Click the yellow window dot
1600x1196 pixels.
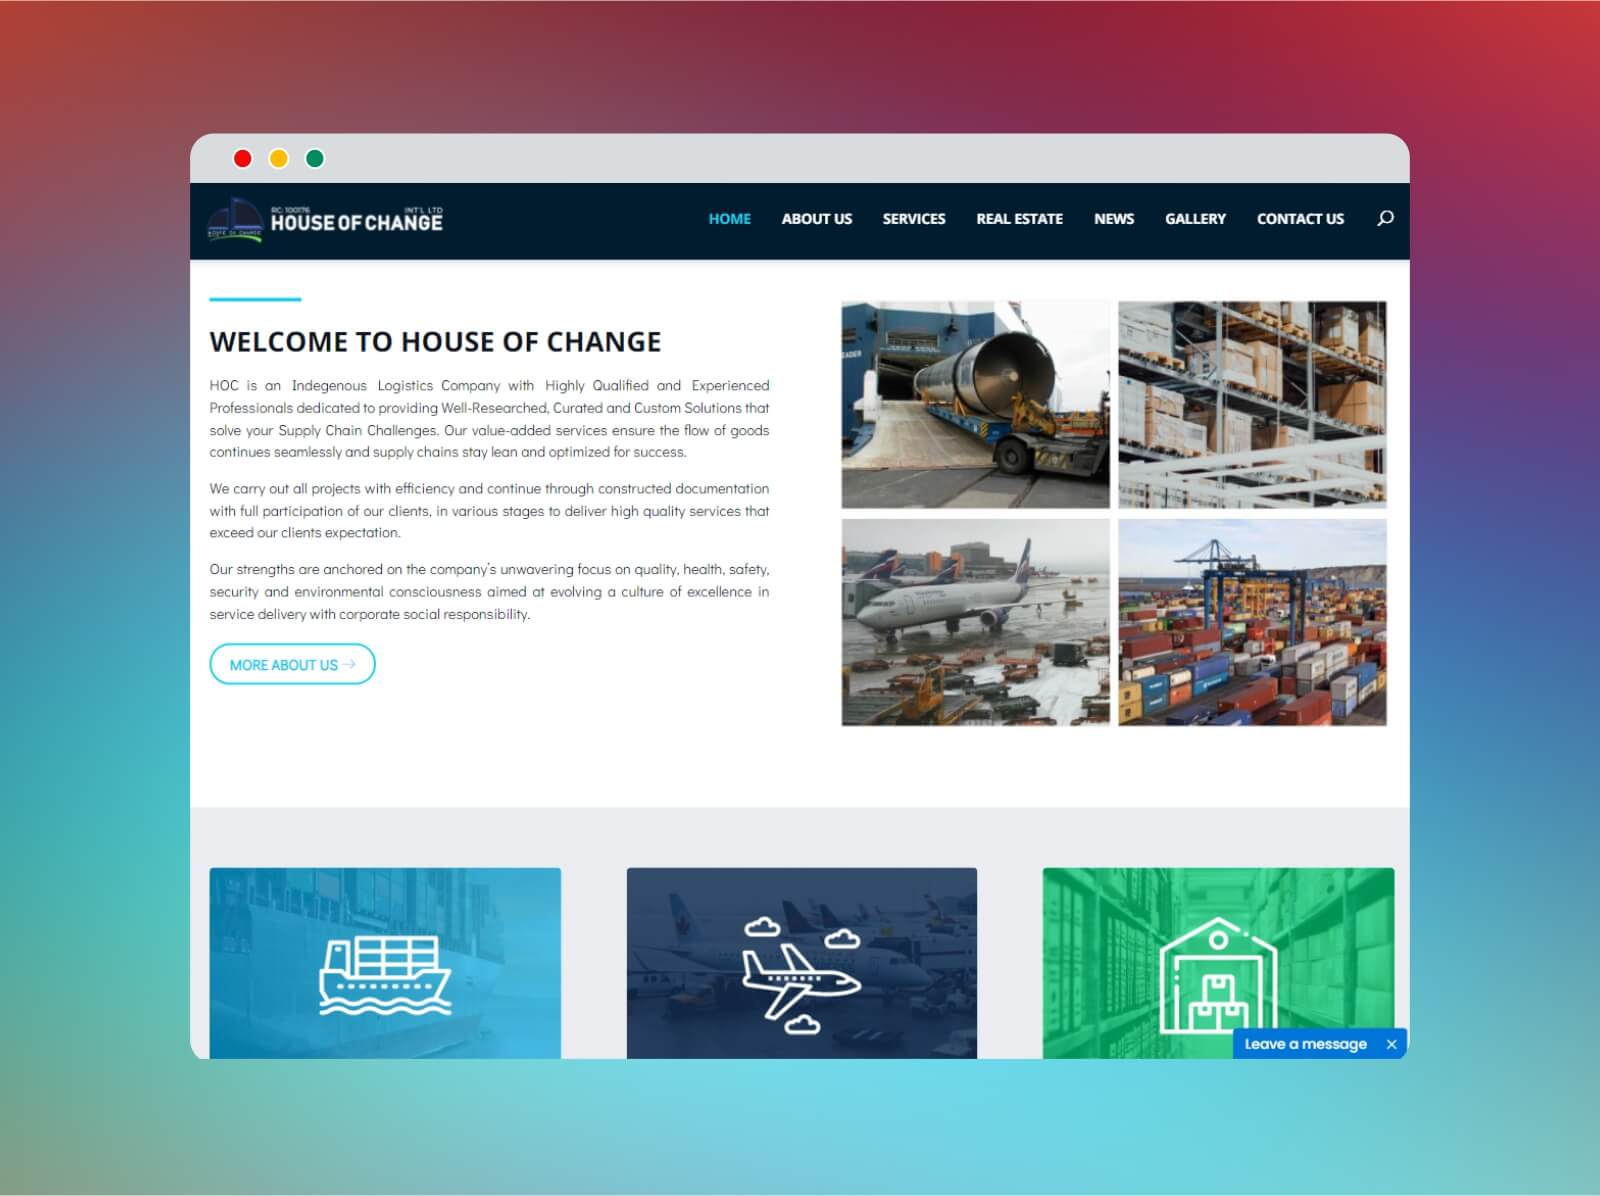coord(279,158)
